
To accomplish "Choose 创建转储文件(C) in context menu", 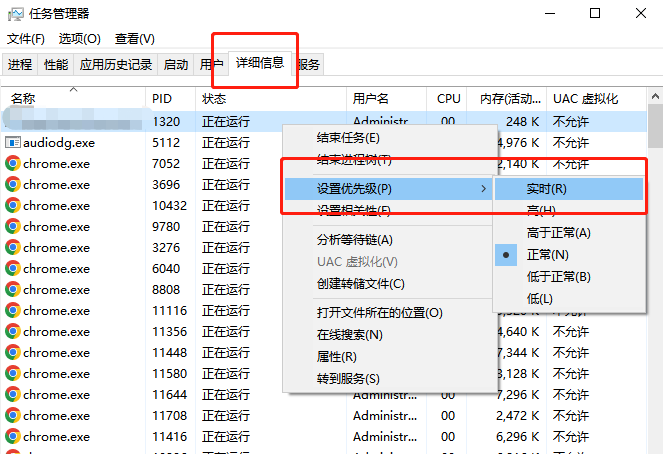I will pos(390,284).
